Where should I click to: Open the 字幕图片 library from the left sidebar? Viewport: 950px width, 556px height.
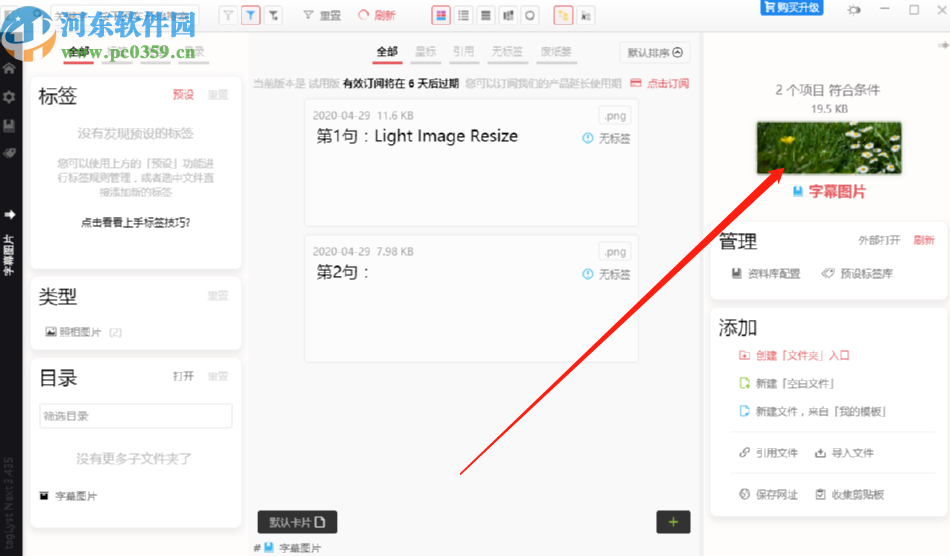(9, 254)
